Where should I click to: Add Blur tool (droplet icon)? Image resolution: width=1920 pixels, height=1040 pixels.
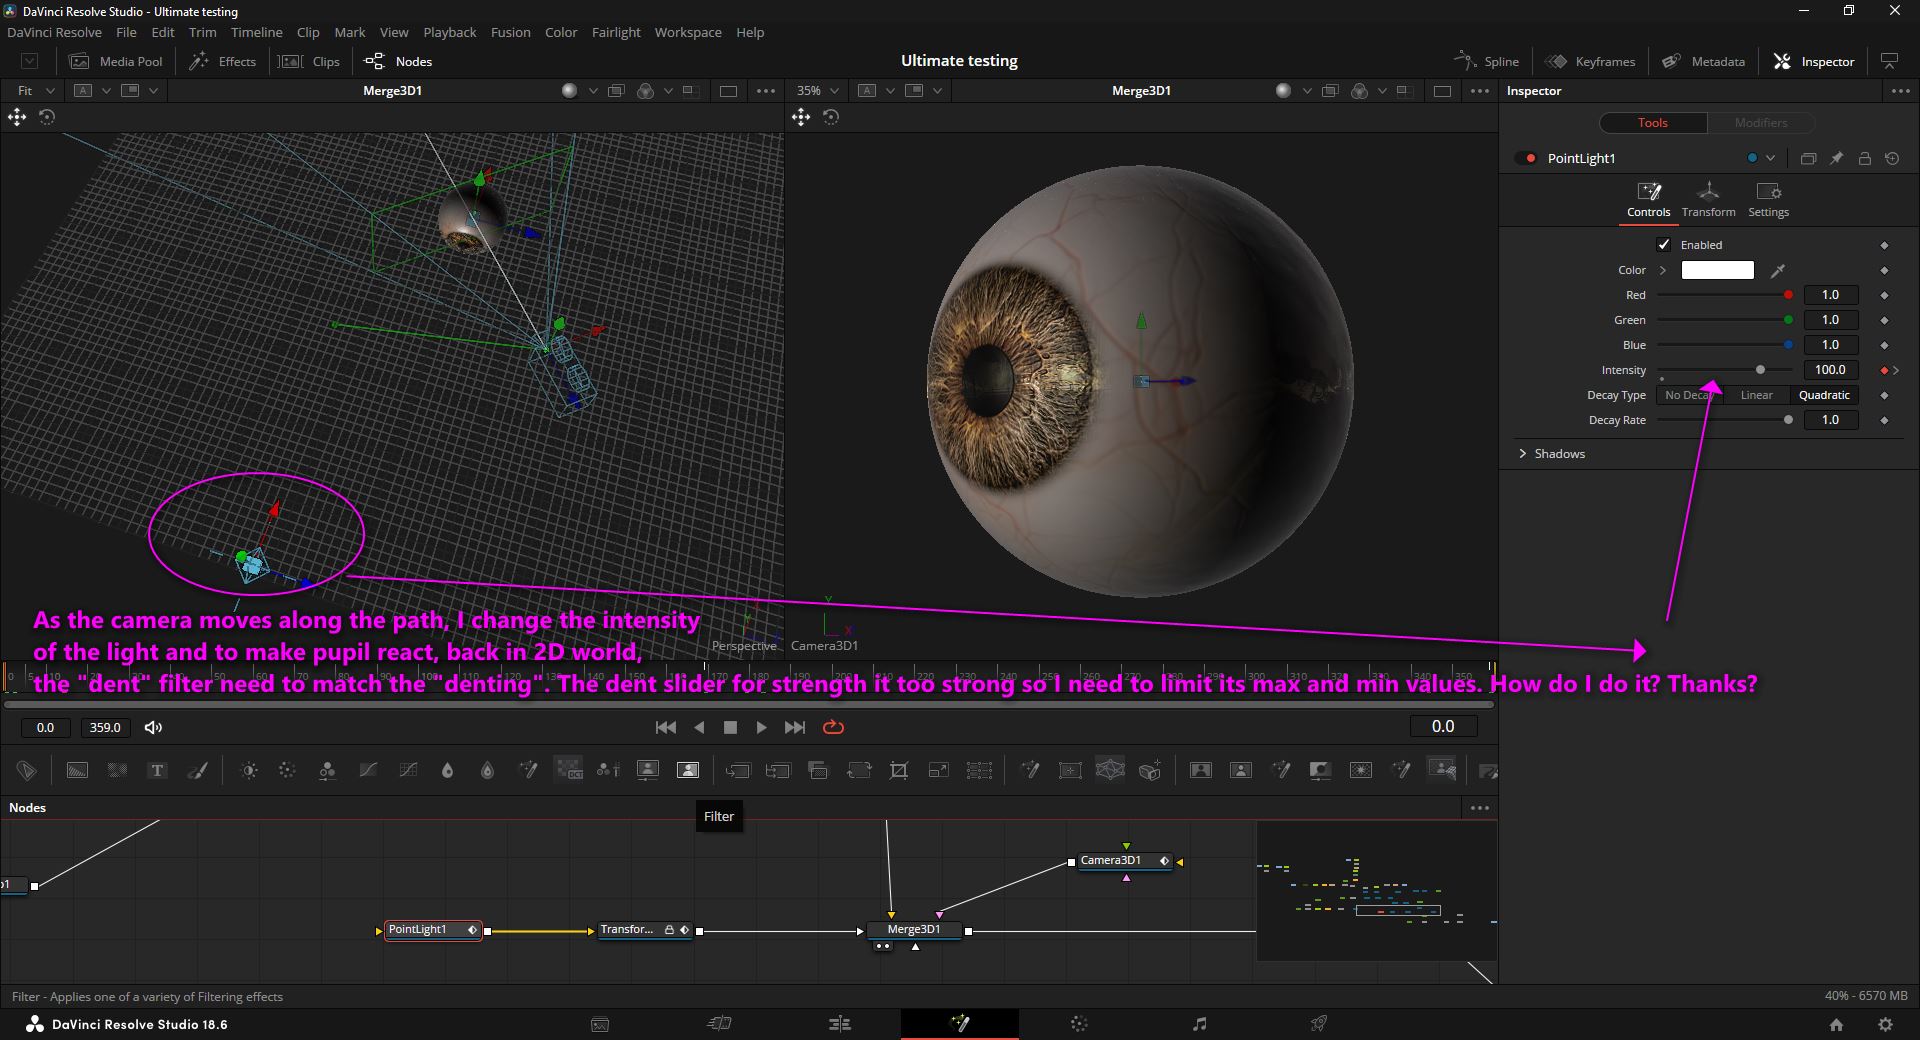(x=447, y=770)
